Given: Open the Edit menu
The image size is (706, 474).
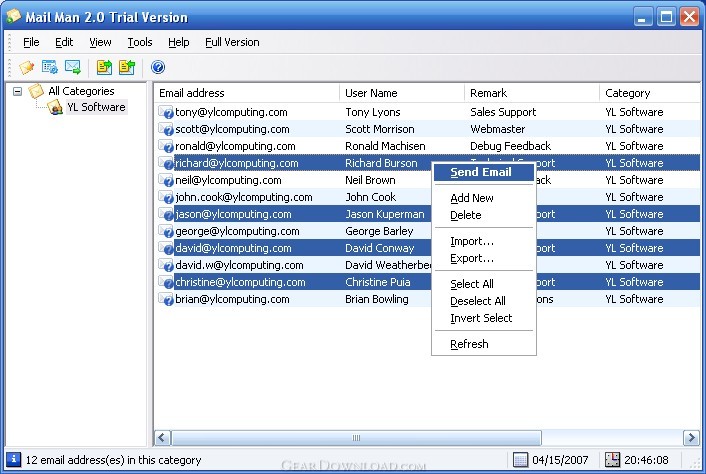Looking at the screenshot, I should (64, 42).
